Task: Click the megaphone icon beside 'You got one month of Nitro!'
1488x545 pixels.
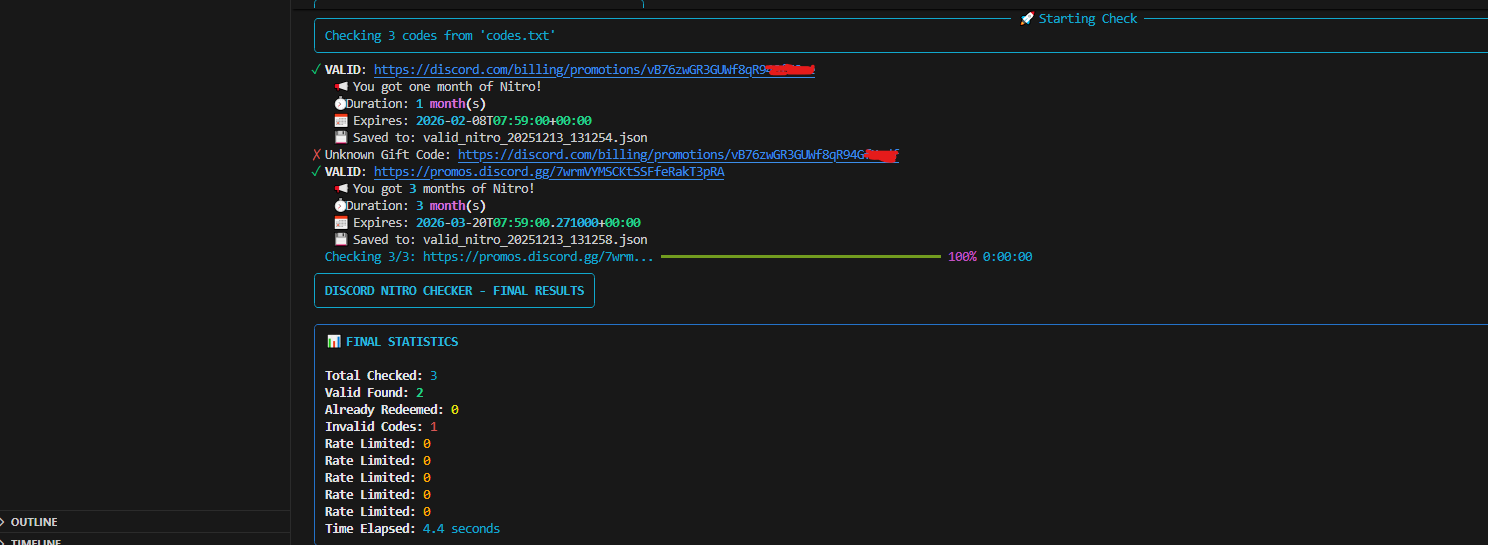Action: (x=342, y=87)
